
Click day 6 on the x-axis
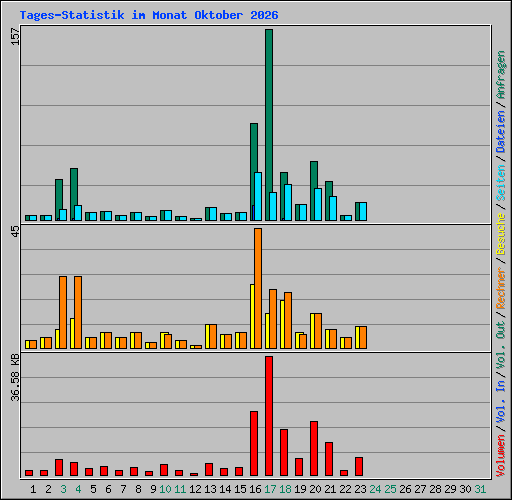[x=108, y=489]
